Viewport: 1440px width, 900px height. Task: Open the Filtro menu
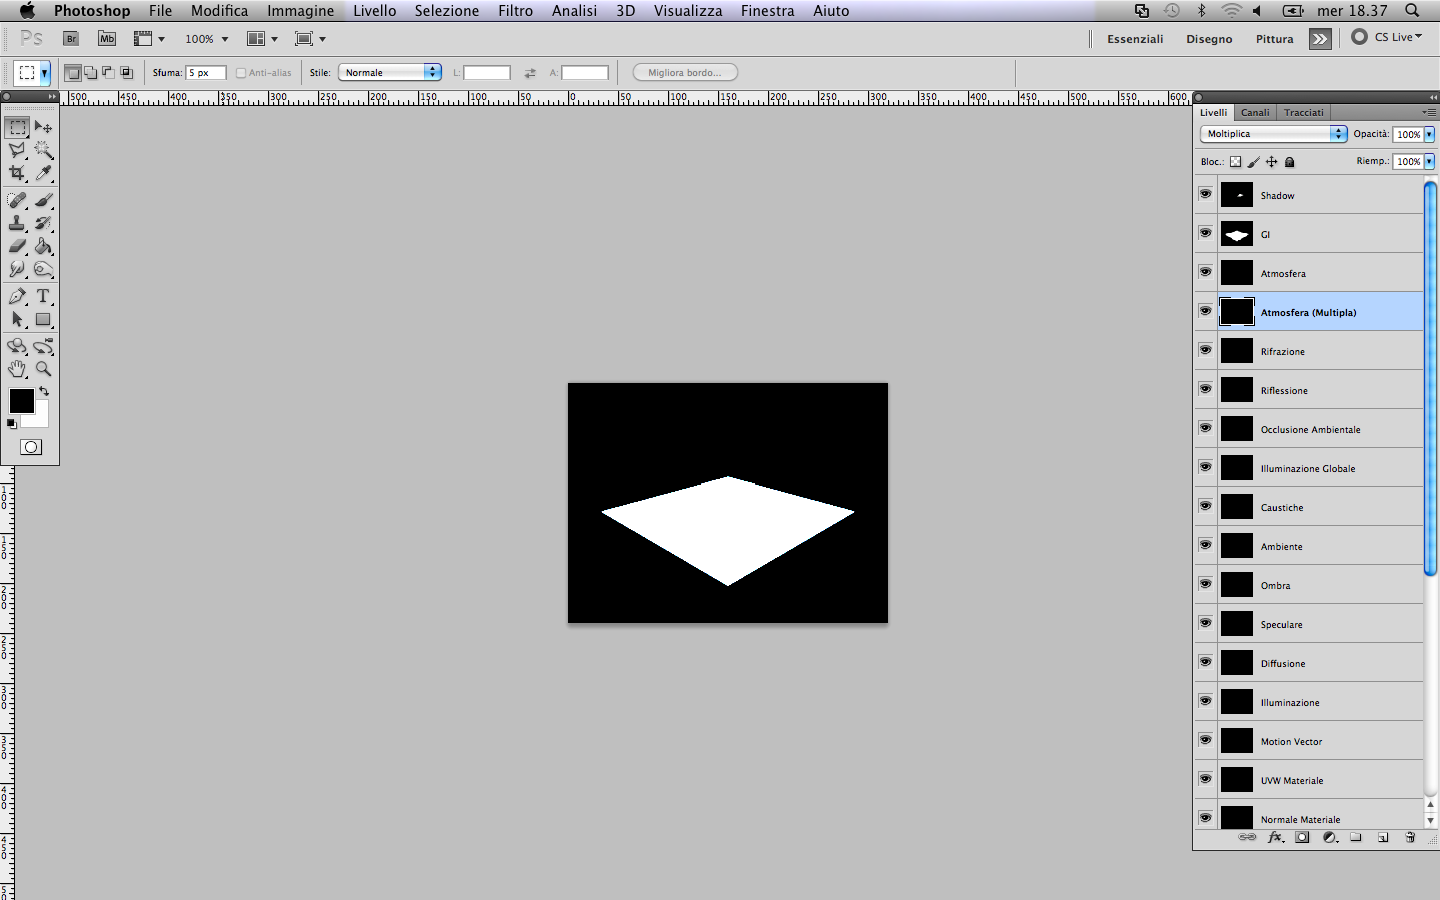[515, 11]
